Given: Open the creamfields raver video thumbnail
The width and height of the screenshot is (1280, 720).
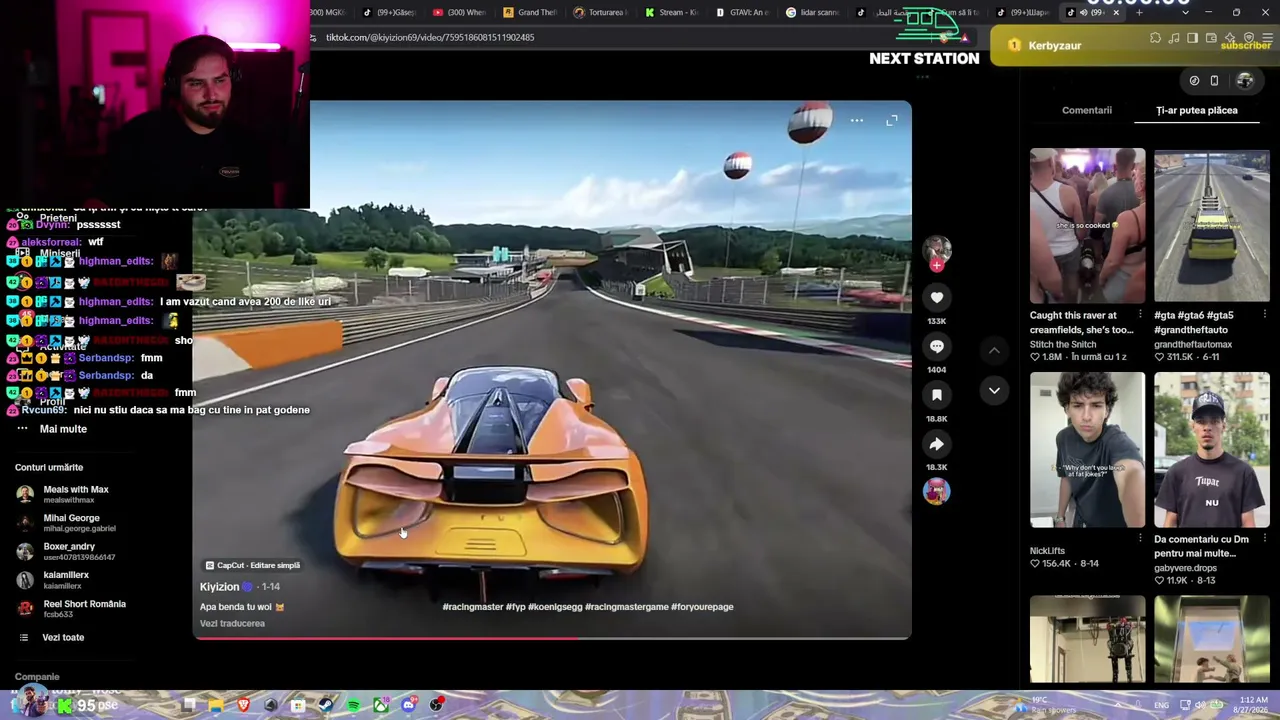Looking at the screenshot, I should (x=1088, y=226).
